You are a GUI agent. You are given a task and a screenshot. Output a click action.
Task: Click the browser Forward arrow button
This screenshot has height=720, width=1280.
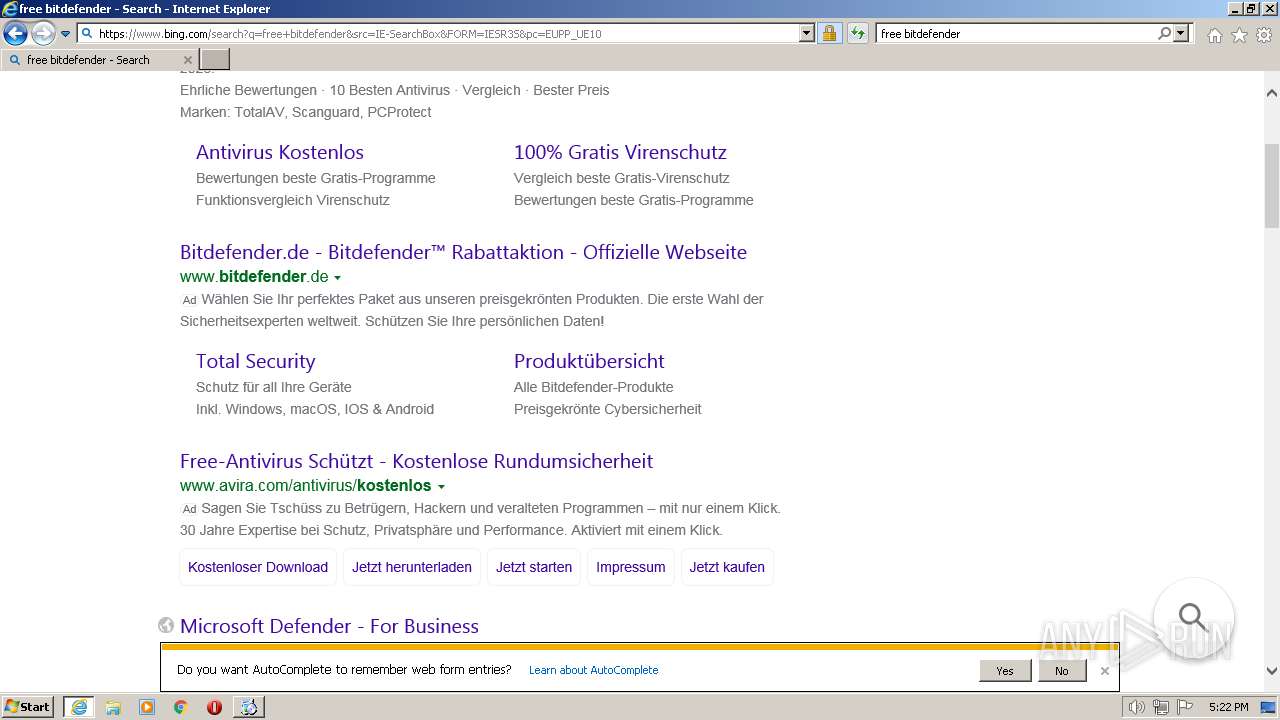coord(43,34)
